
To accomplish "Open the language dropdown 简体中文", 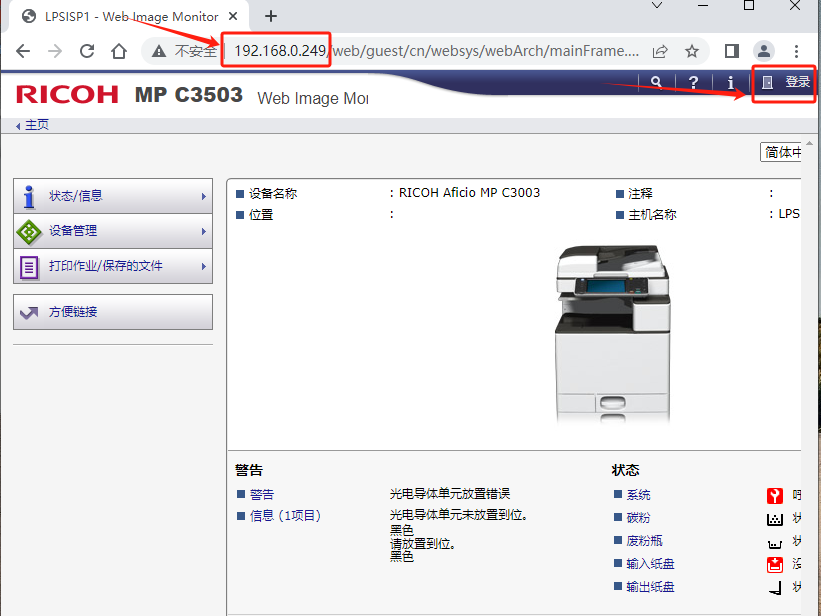I will point(782,152).
